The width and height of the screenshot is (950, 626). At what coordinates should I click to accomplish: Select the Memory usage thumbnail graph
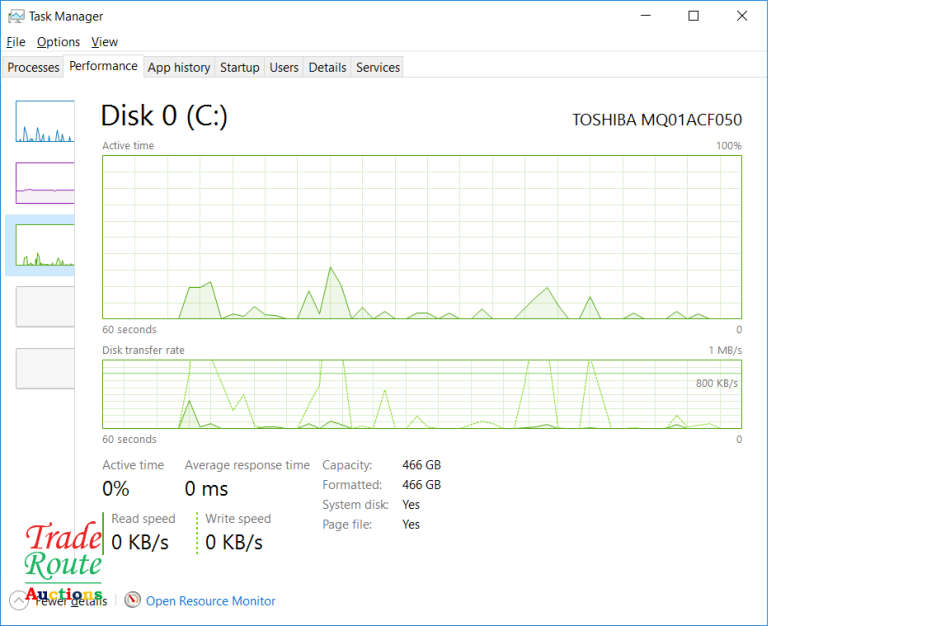point(45,183)
